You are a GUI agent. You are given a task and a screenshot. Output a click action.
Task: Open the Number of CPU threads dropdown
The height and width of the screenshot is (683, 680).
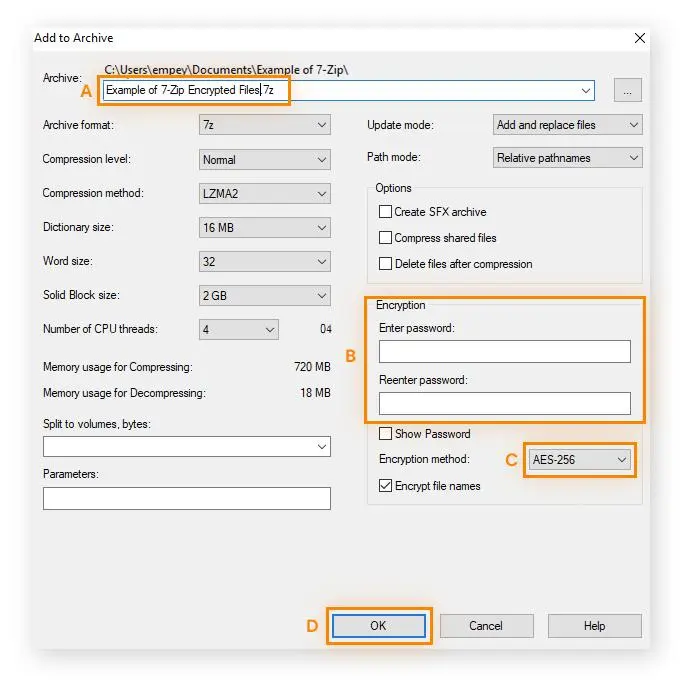[239, 329]
